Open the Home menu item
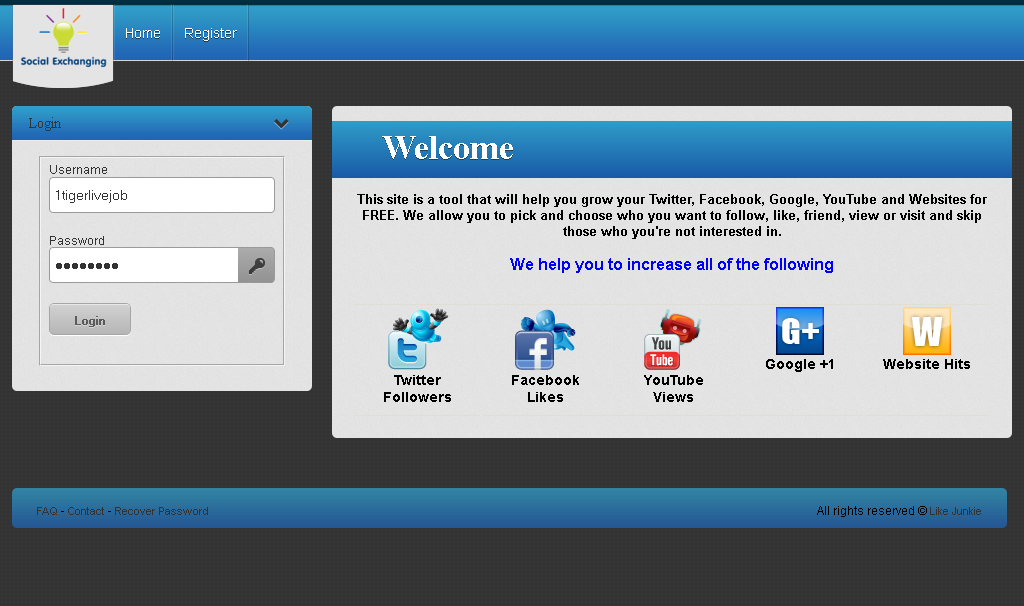1024x606 pixels. click(x=142, y=33)
